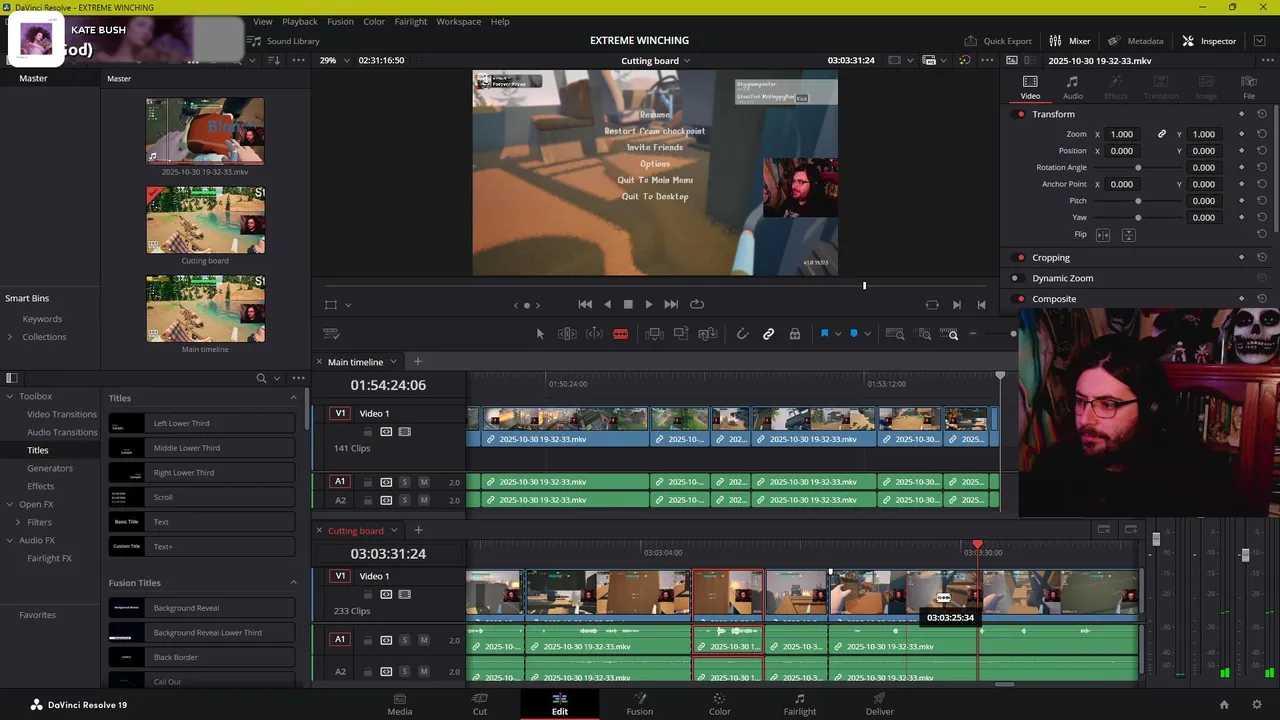The height and width of the screenshot is (720, 1280).
Task: Add a blue marker
Action: click(x=854, y=334)
